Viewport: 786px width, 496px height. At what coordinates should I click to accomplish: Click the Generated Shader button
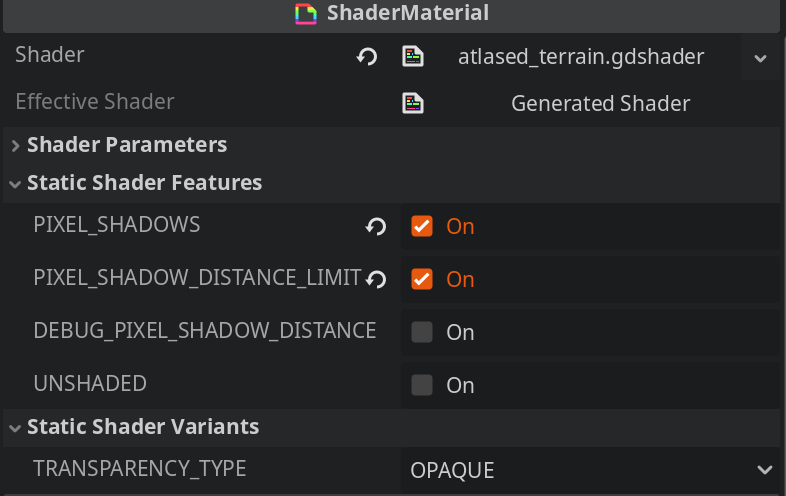click(x=591, y=103)
